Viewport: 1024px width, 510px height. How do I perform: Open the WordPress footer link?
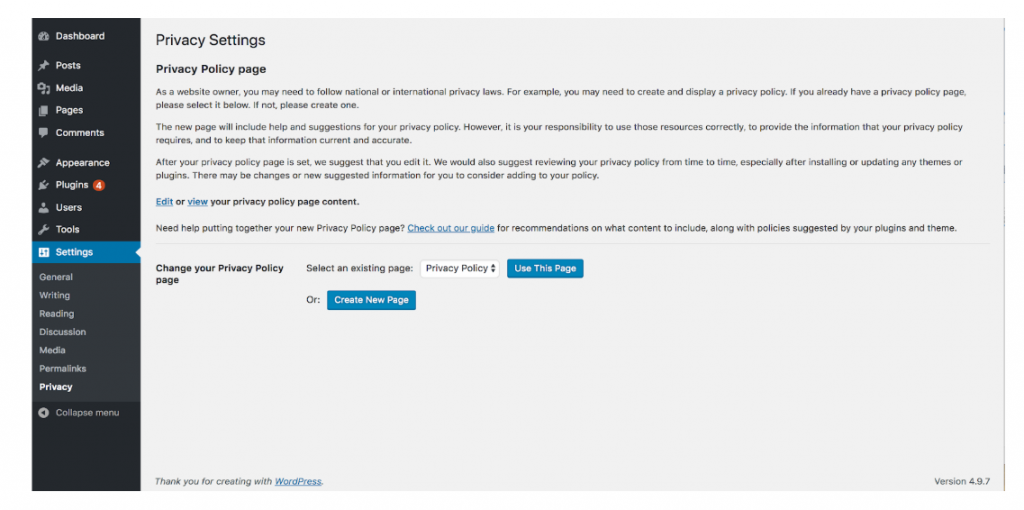pyautogui.click(x=298, y=481)
